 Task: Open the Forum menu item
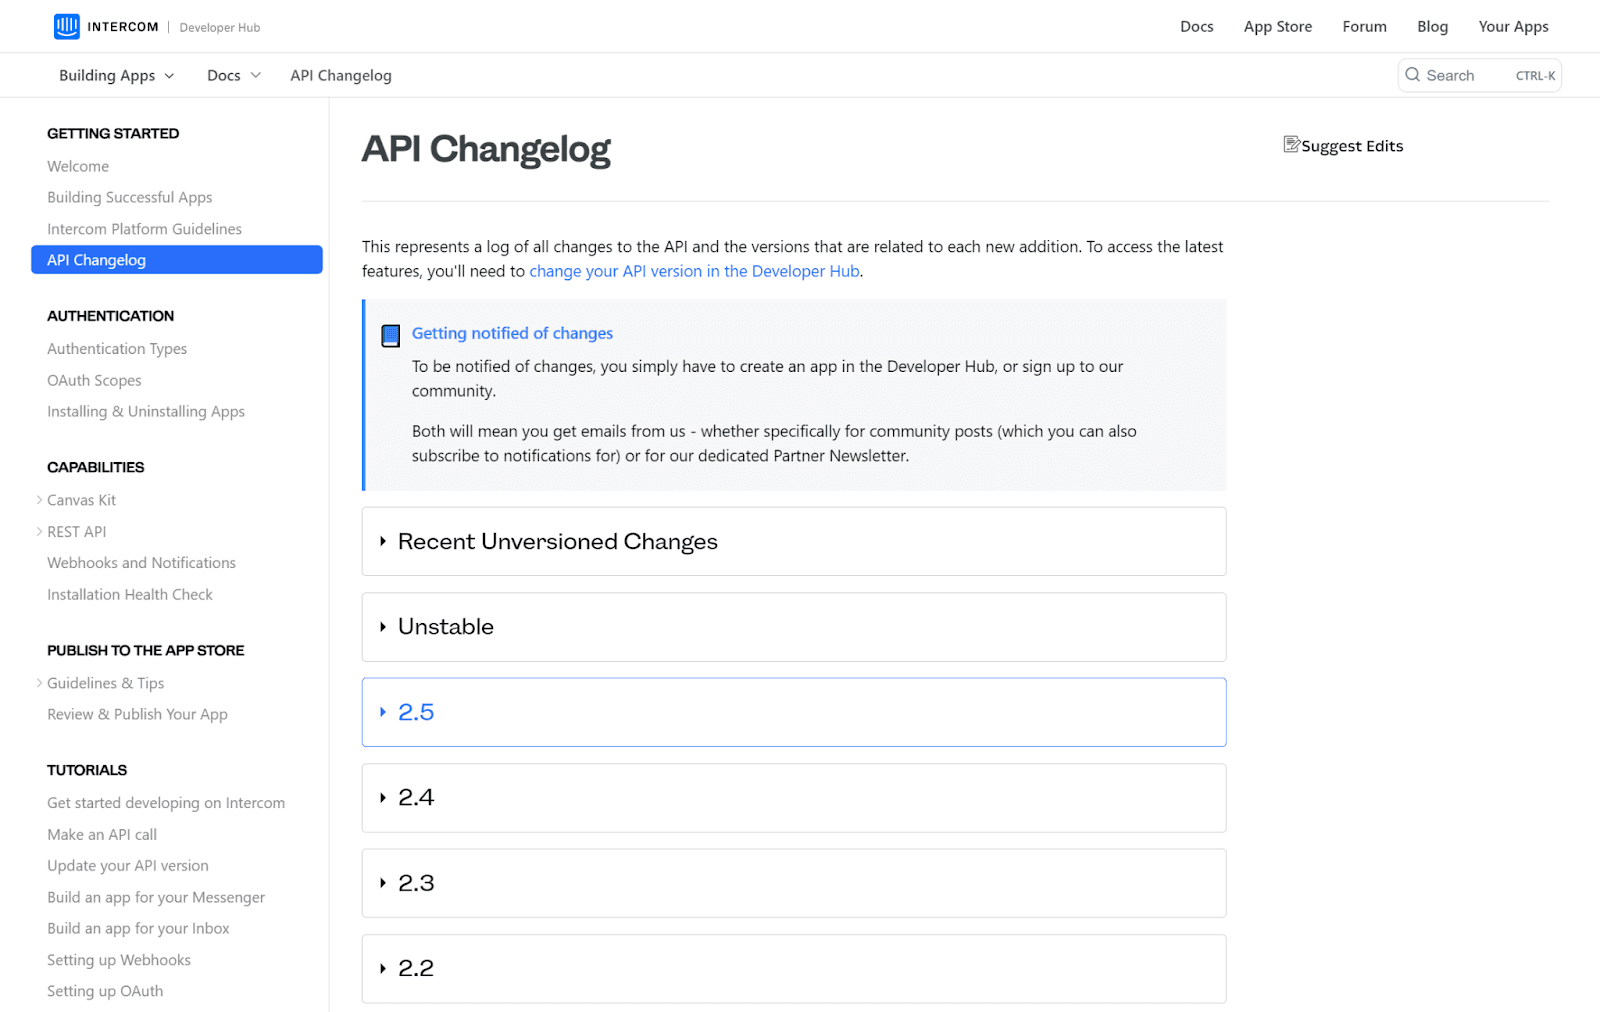[x=1364, y=26]
